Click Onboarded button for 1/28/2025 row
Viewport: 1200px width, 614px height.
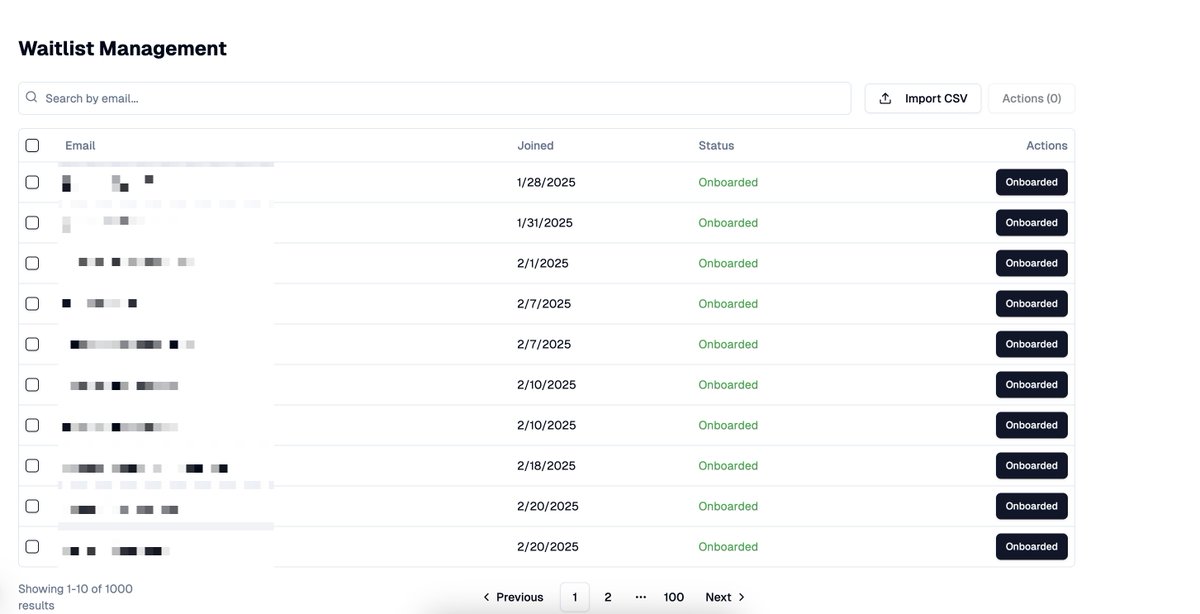click(x=1031, y=182)
